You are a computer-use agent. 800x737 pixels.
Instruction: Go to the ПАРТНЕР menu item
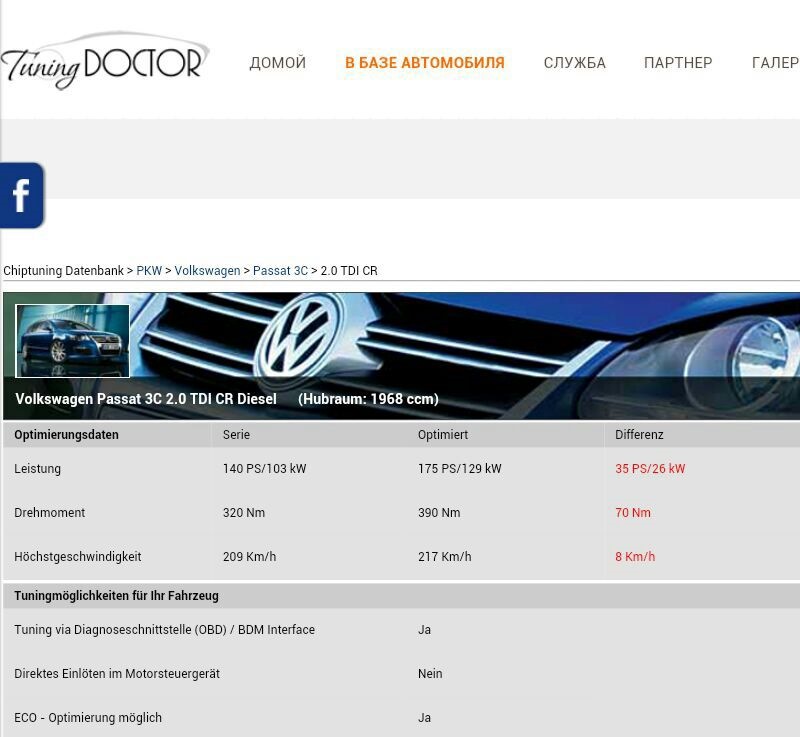[678, 63]
